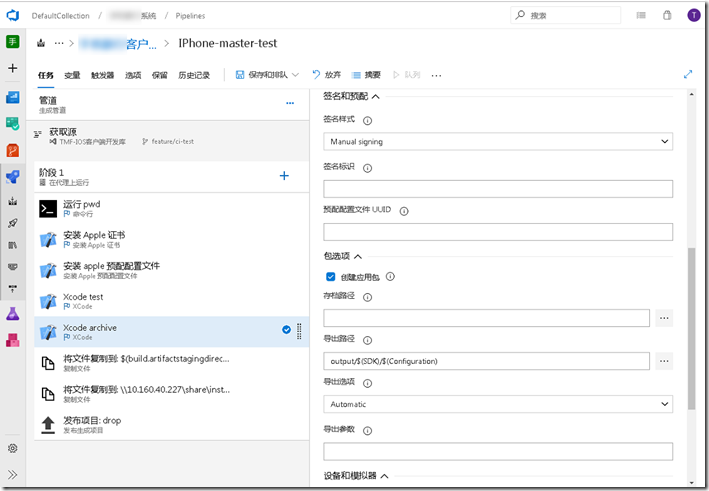Screen dimensions: 709x491
Task: Open the Pipelines rocket icon in sidebar
Action: pos(13,223)
